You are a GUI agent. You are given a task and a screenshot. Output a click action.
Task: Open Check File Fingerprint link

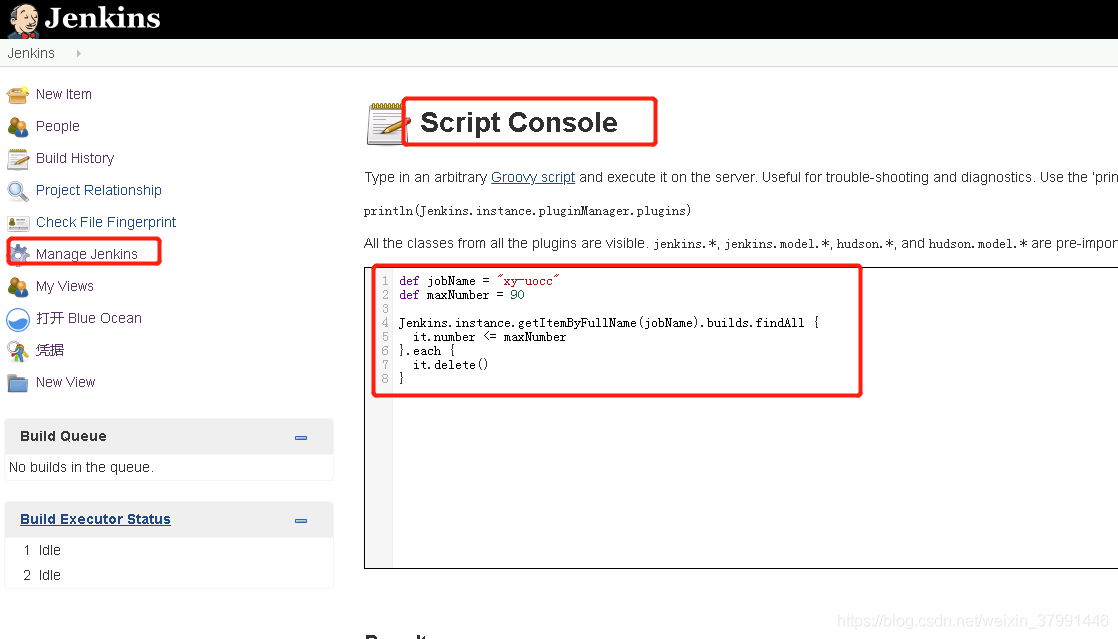[106, 223]
